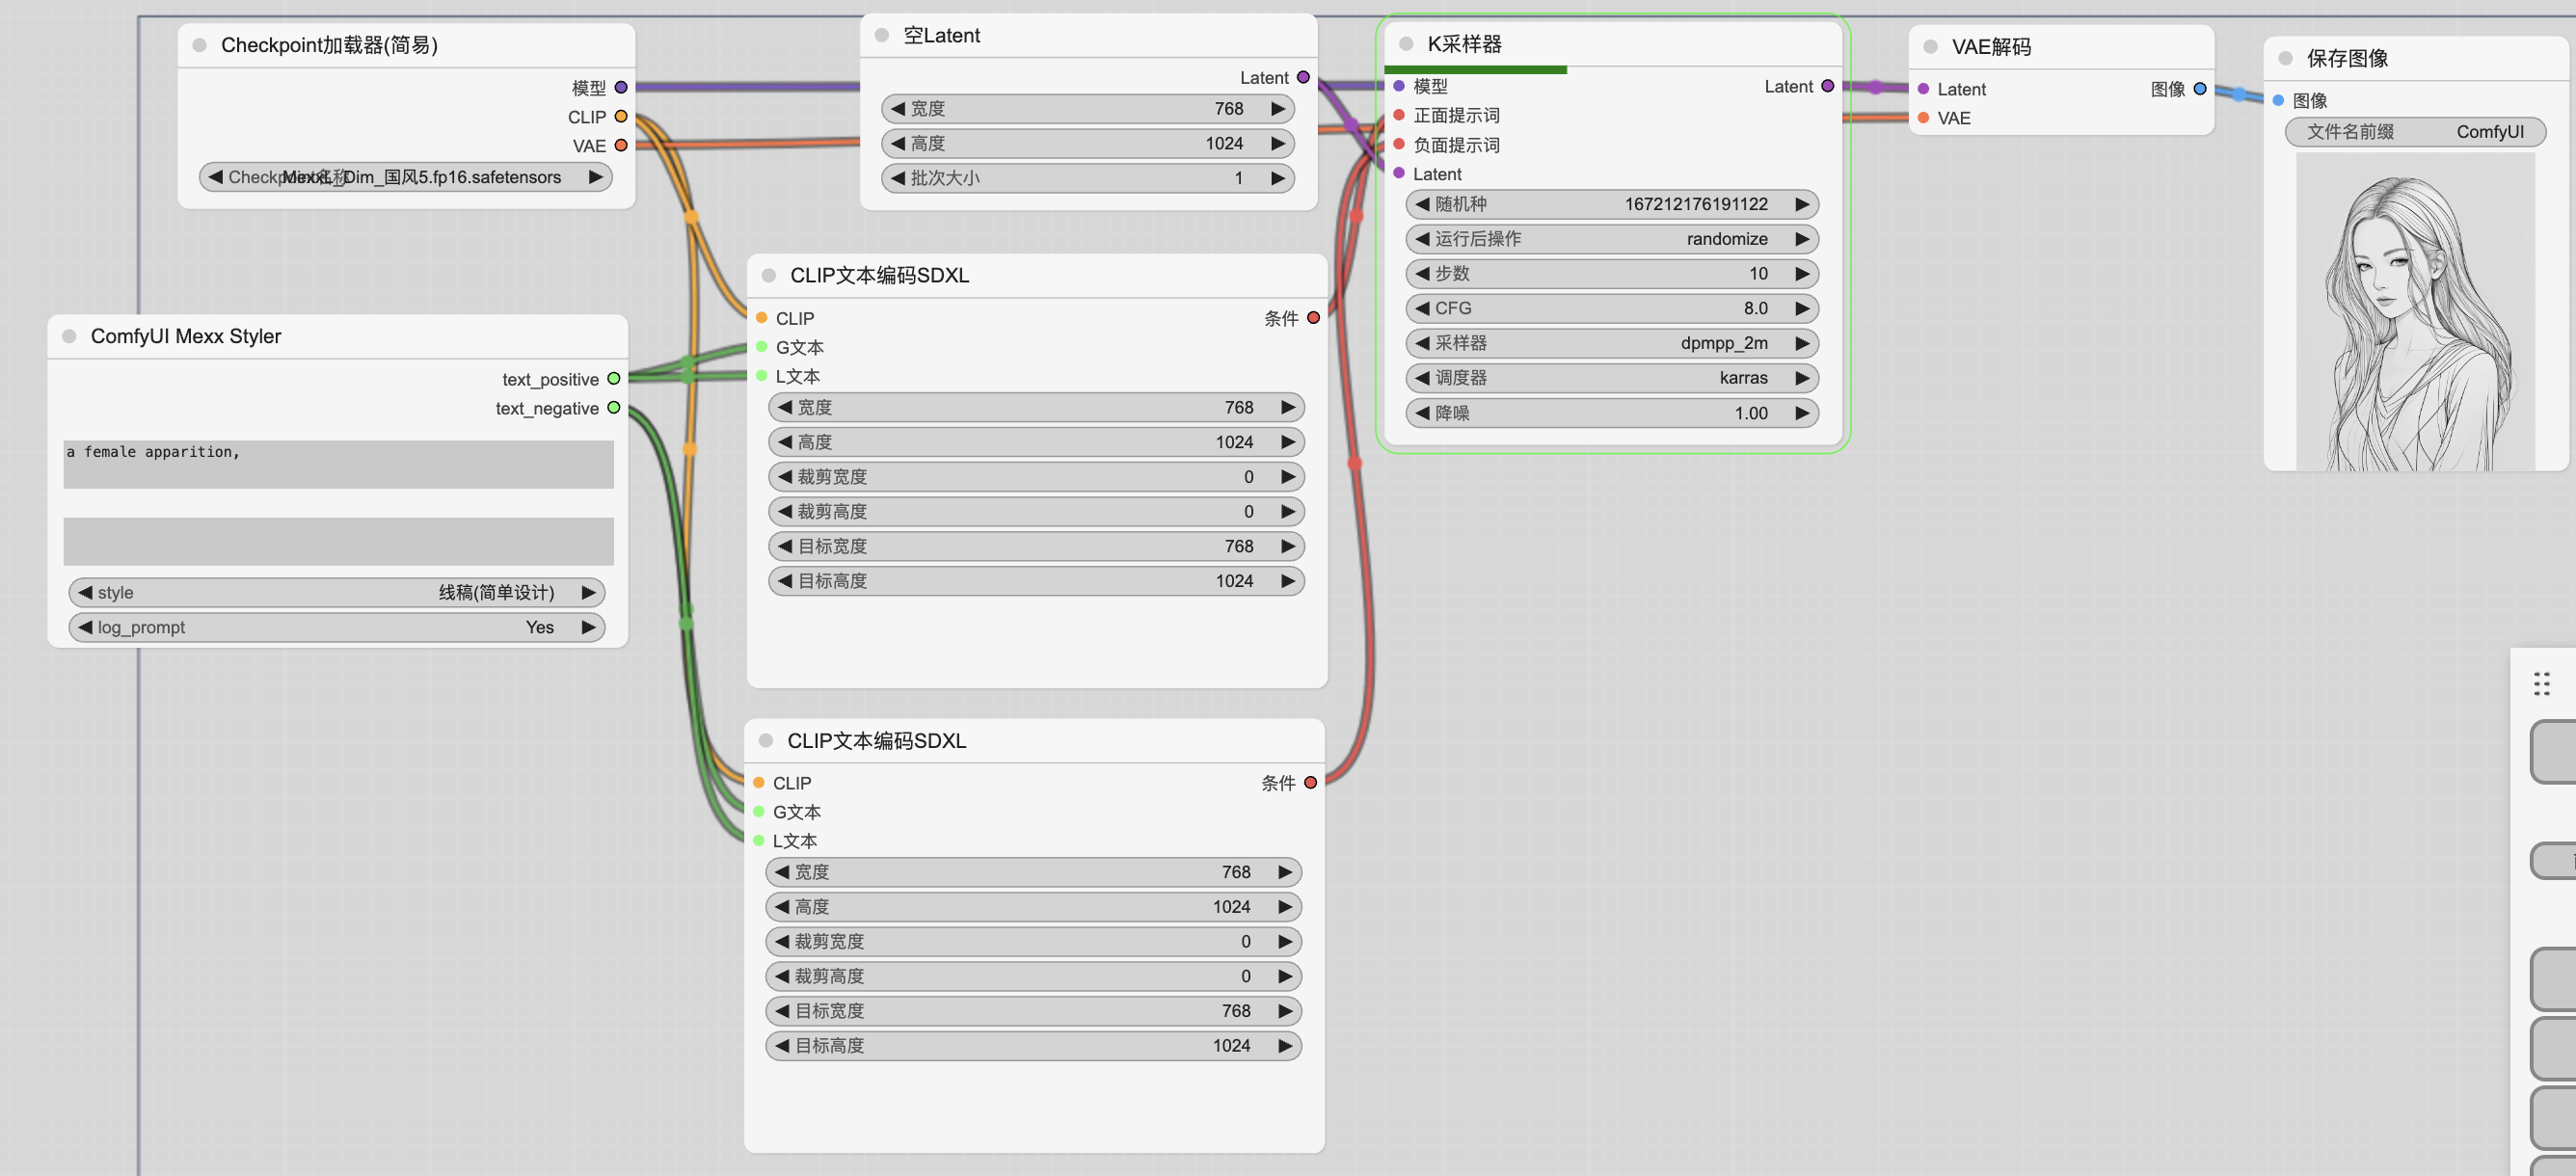Click the text_negative output socket

pyautogui.click(x=614, y=408)
